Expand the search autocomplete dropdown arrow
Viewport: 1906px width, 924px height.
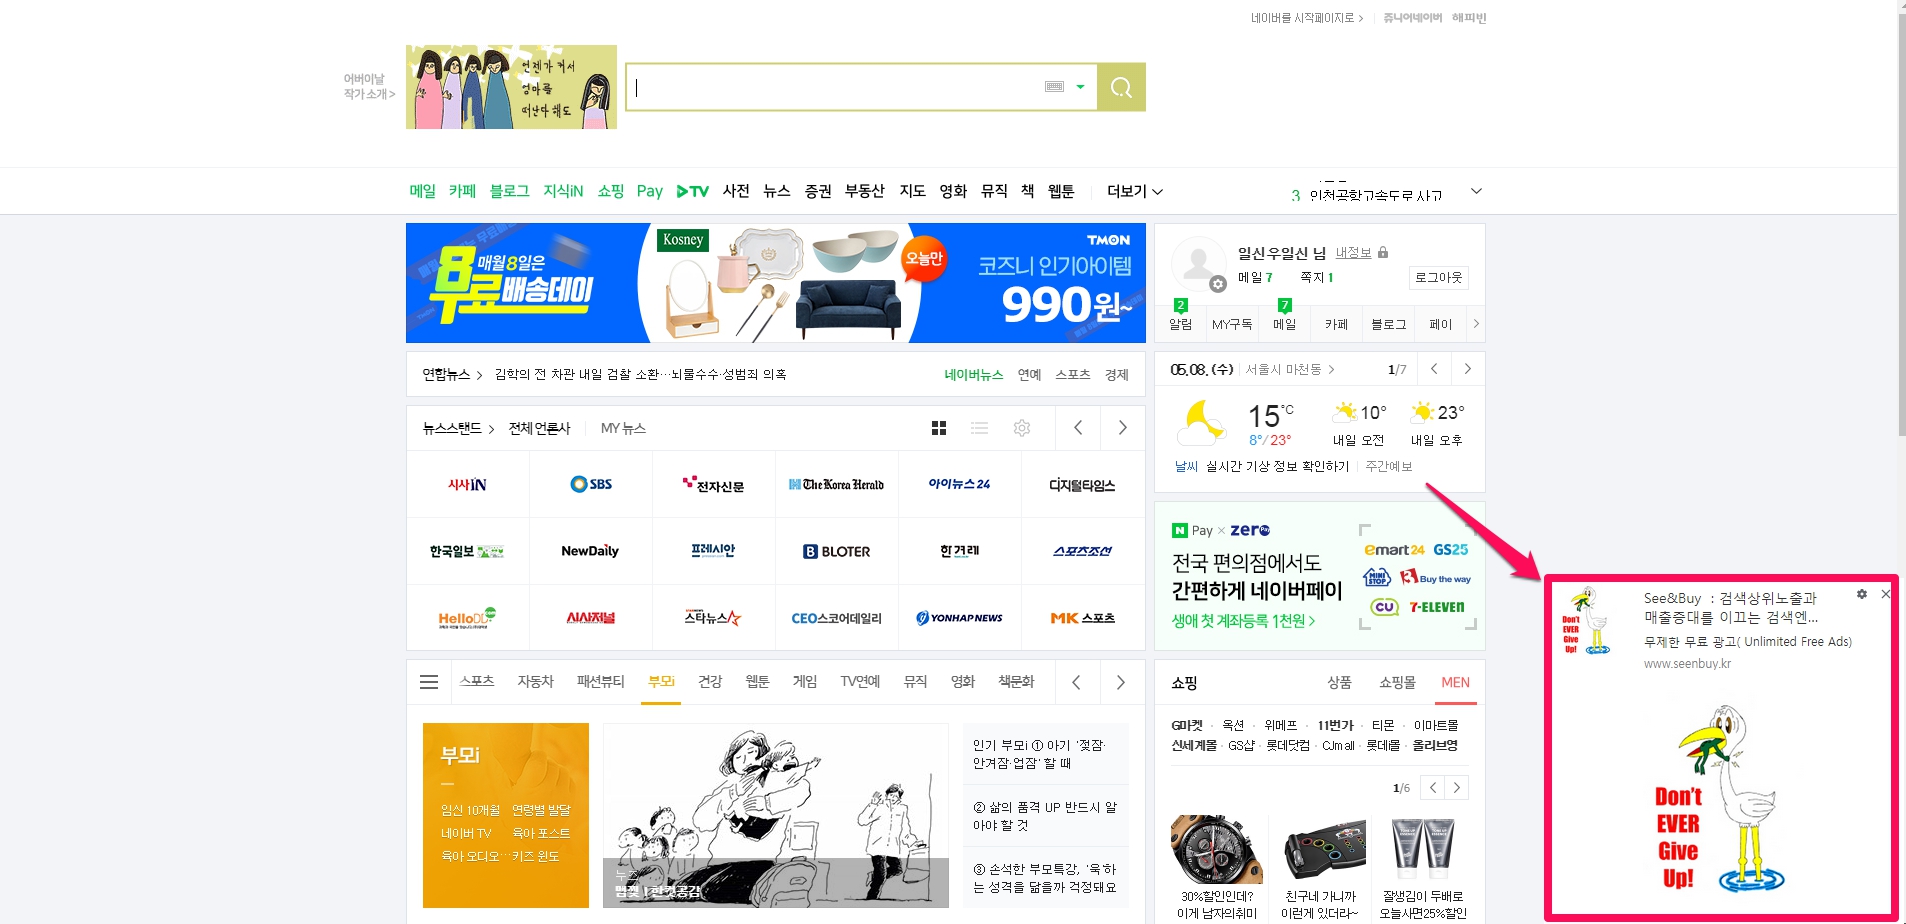pyautogui.click(x=1080, y=87)
